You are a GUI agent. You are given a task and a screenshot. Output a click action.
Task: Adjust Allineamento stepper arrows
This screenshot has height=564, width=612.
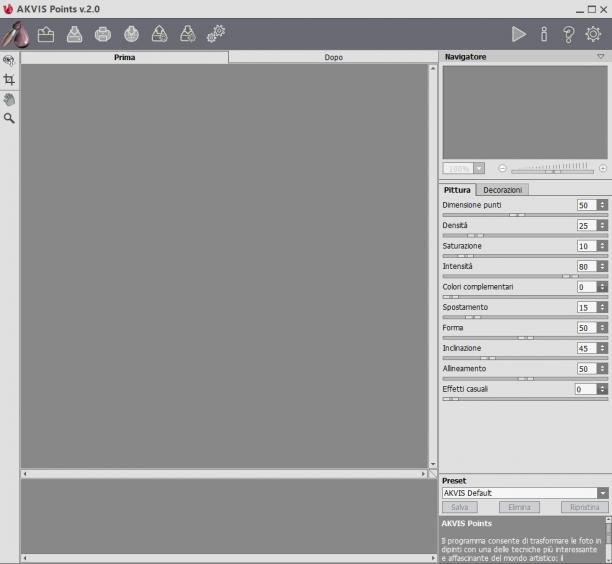click(x=603, y=369)
